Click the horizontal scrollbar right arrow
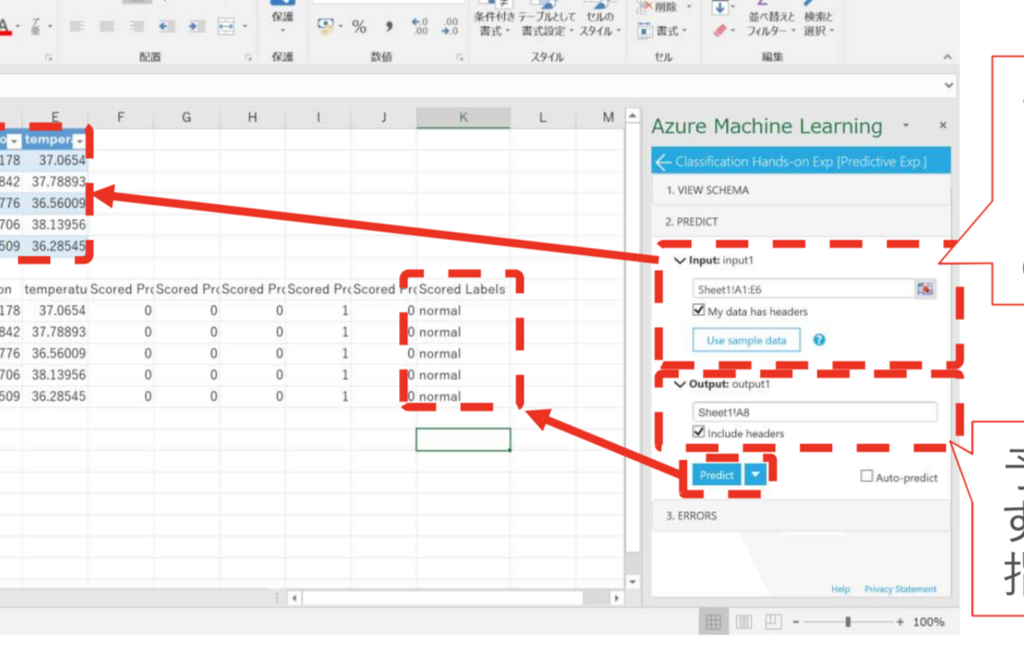The width and height of the screenshot is (1024, 659). (616, 598)
